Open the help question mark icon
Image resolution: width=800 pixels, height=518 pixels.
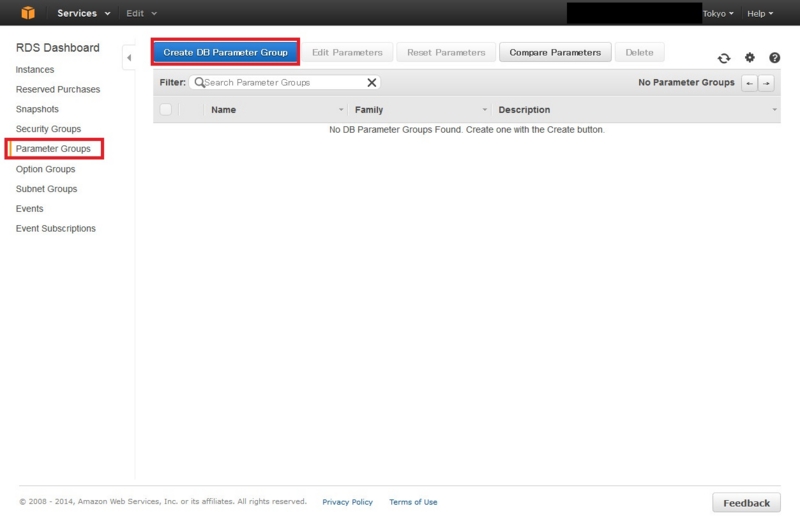[x=774, y=58]
